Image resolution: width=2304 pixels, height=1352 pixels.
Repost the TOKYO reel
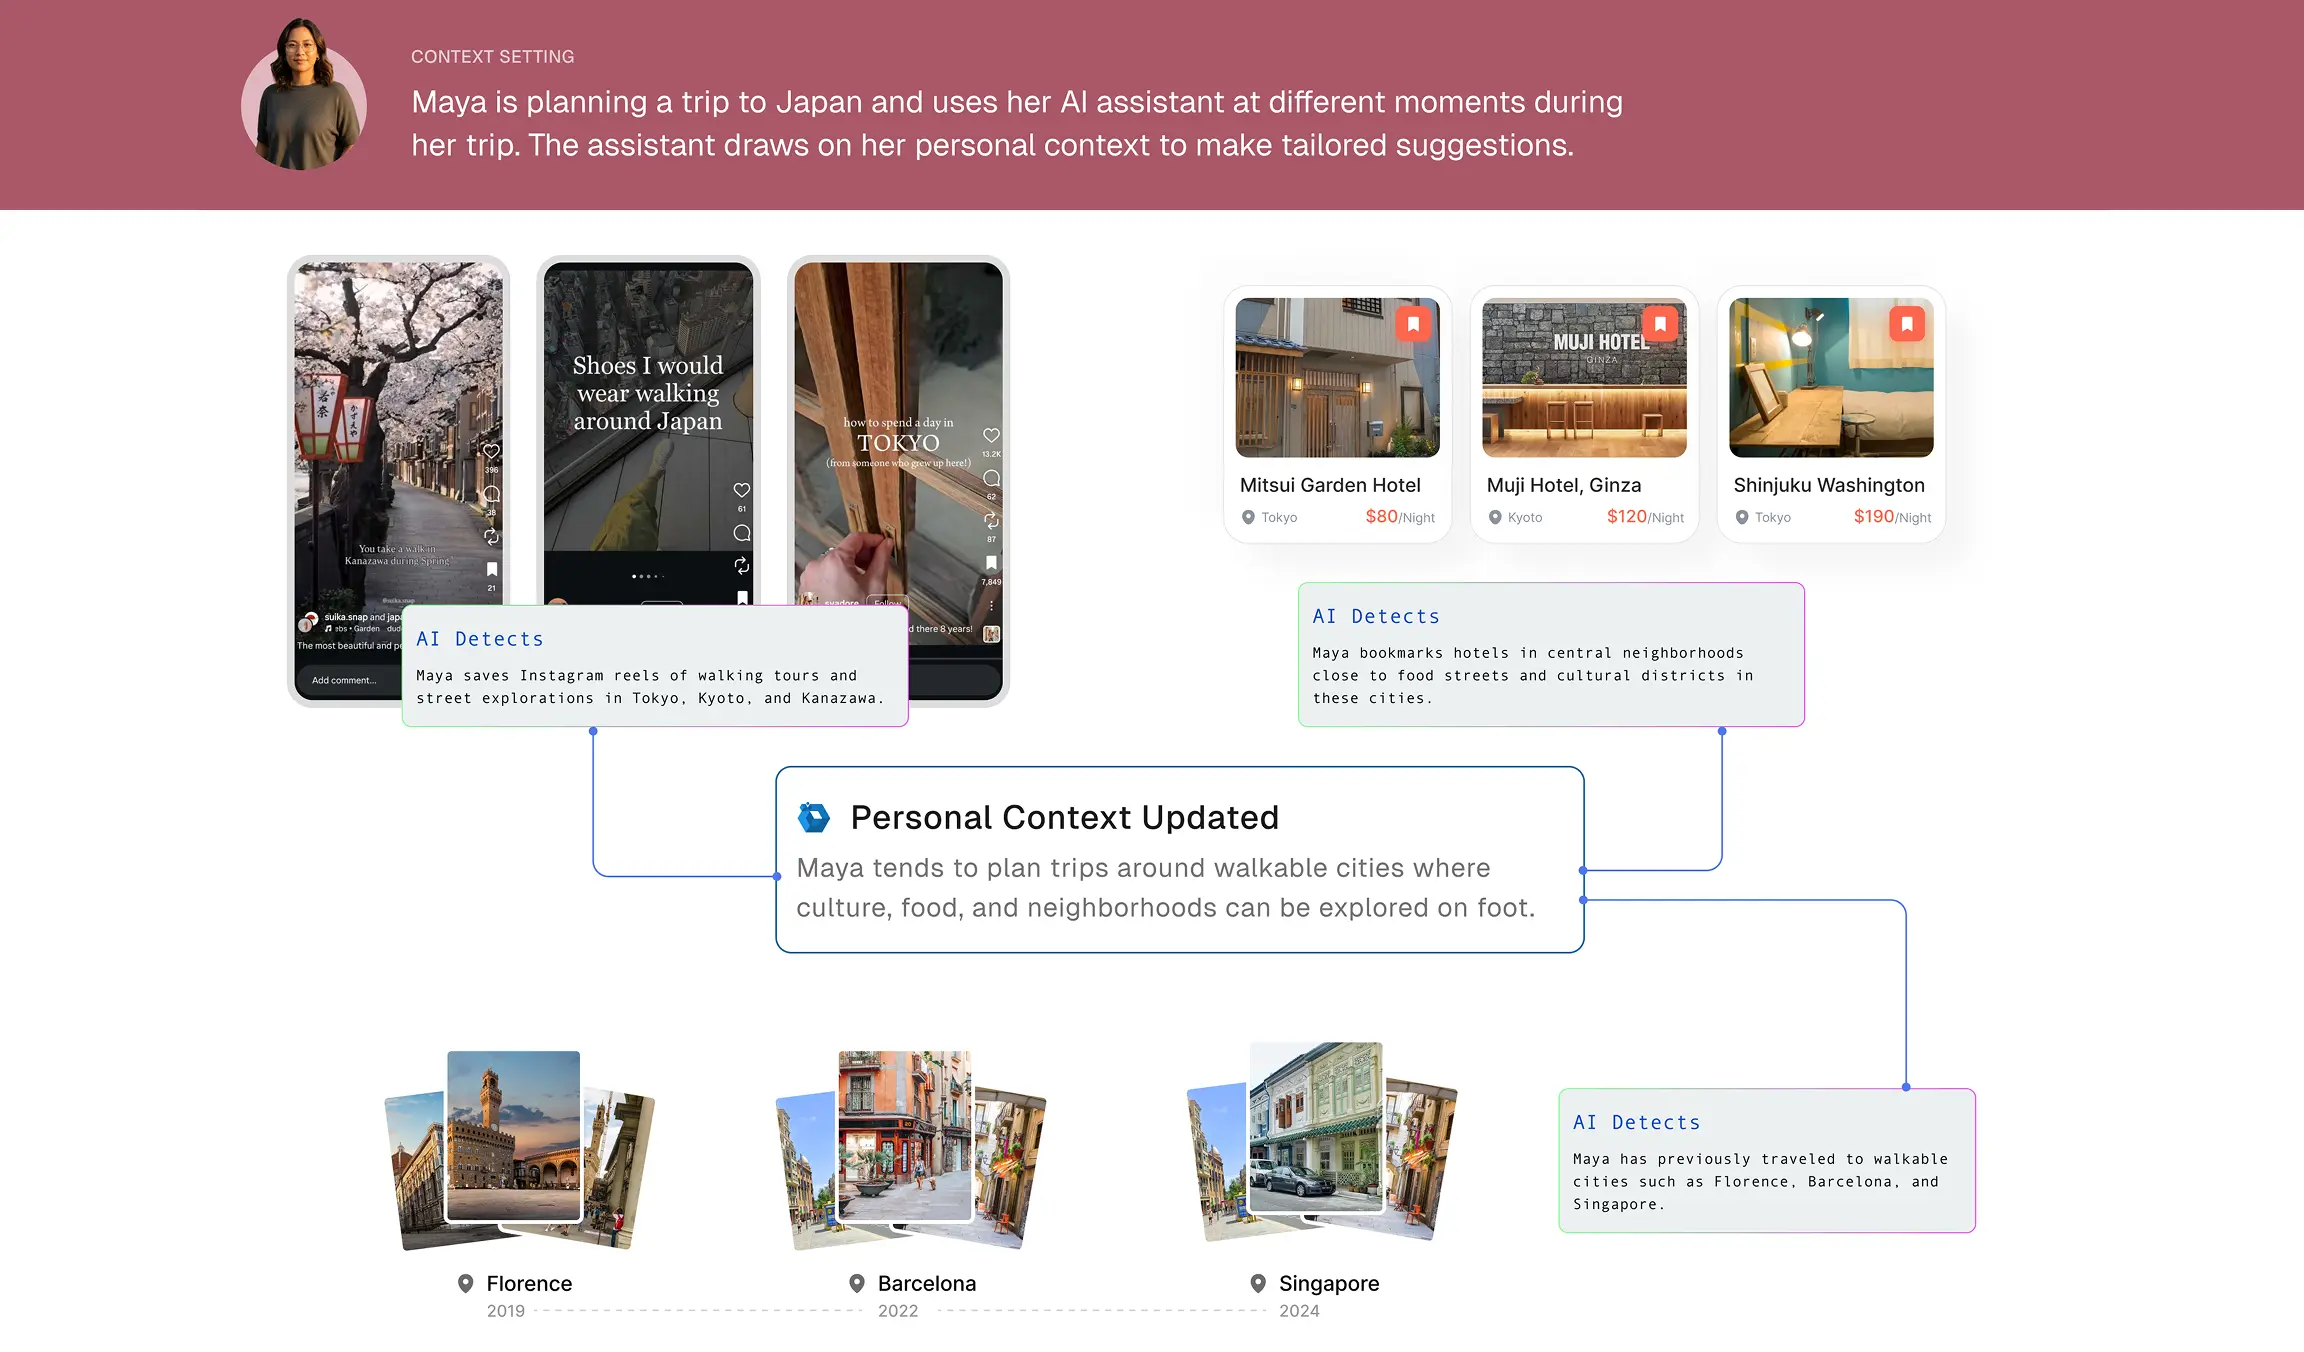point(991,521)
